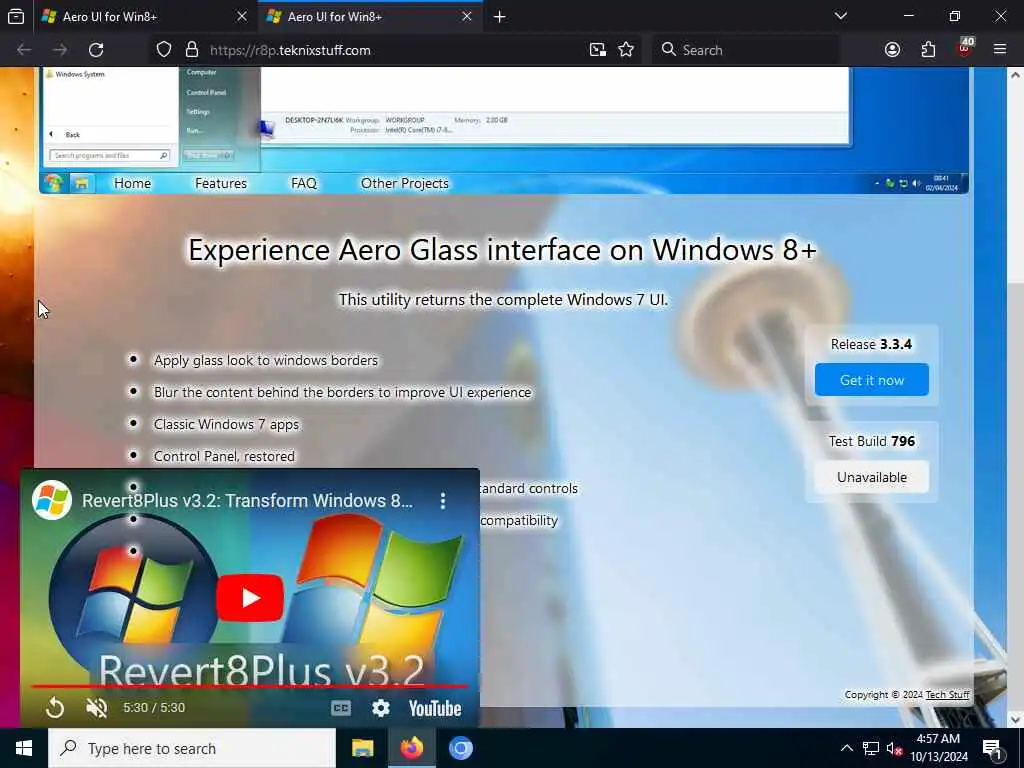Close the second Aero UI tab
1024x768 pixels.
tap(466, 16)
